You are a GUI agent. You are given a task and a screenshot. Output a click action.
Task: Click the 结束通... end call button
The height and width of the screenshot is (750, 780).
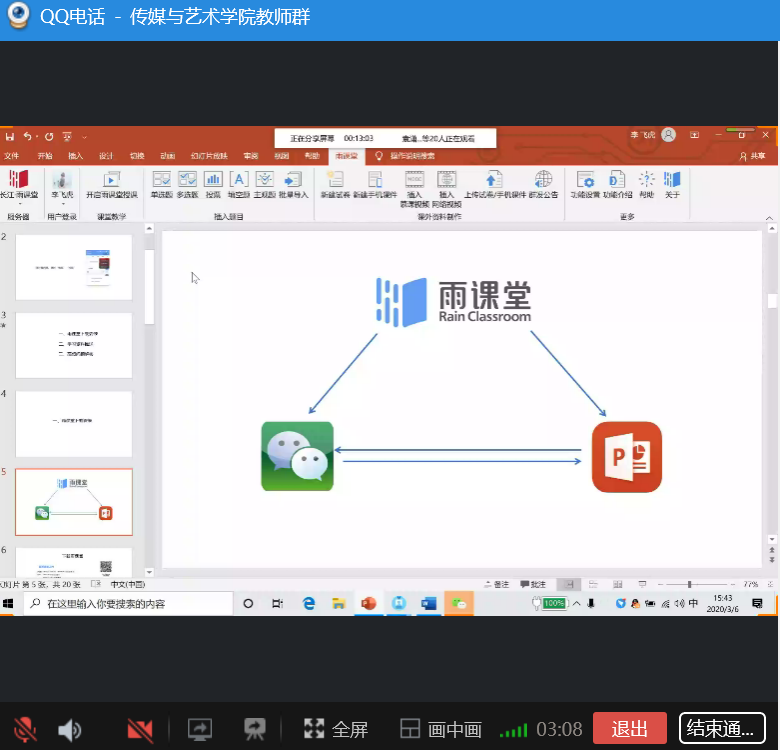(x=722, y=729)
